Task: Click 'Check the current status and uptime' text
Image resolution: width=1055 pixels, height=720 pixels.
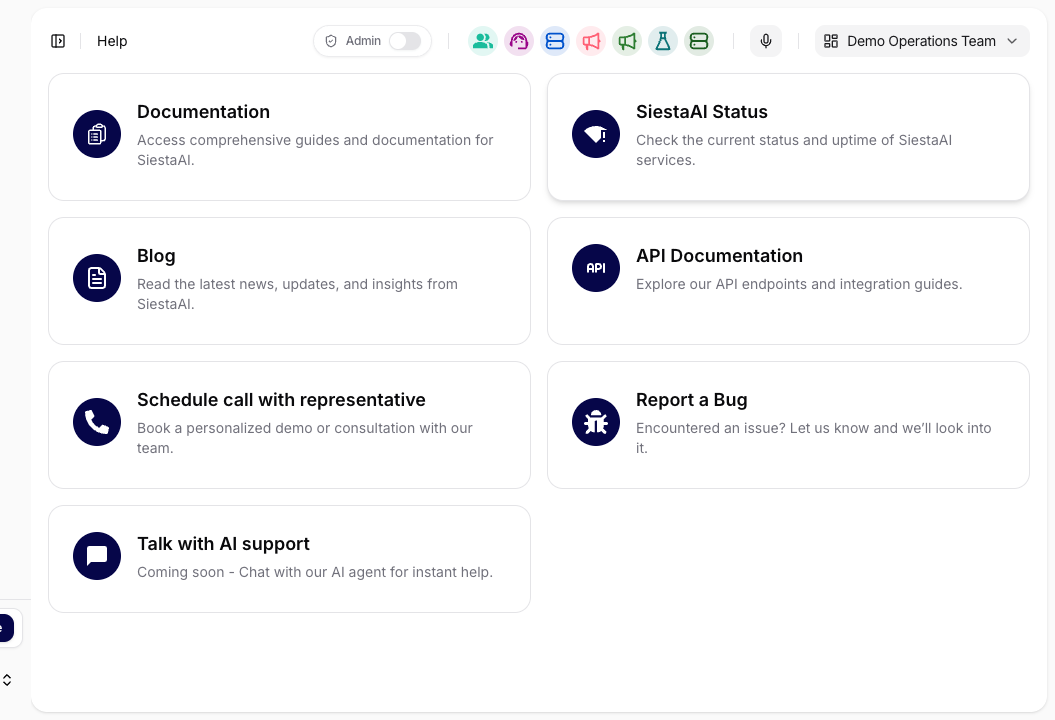Action: tap(794, 150)
